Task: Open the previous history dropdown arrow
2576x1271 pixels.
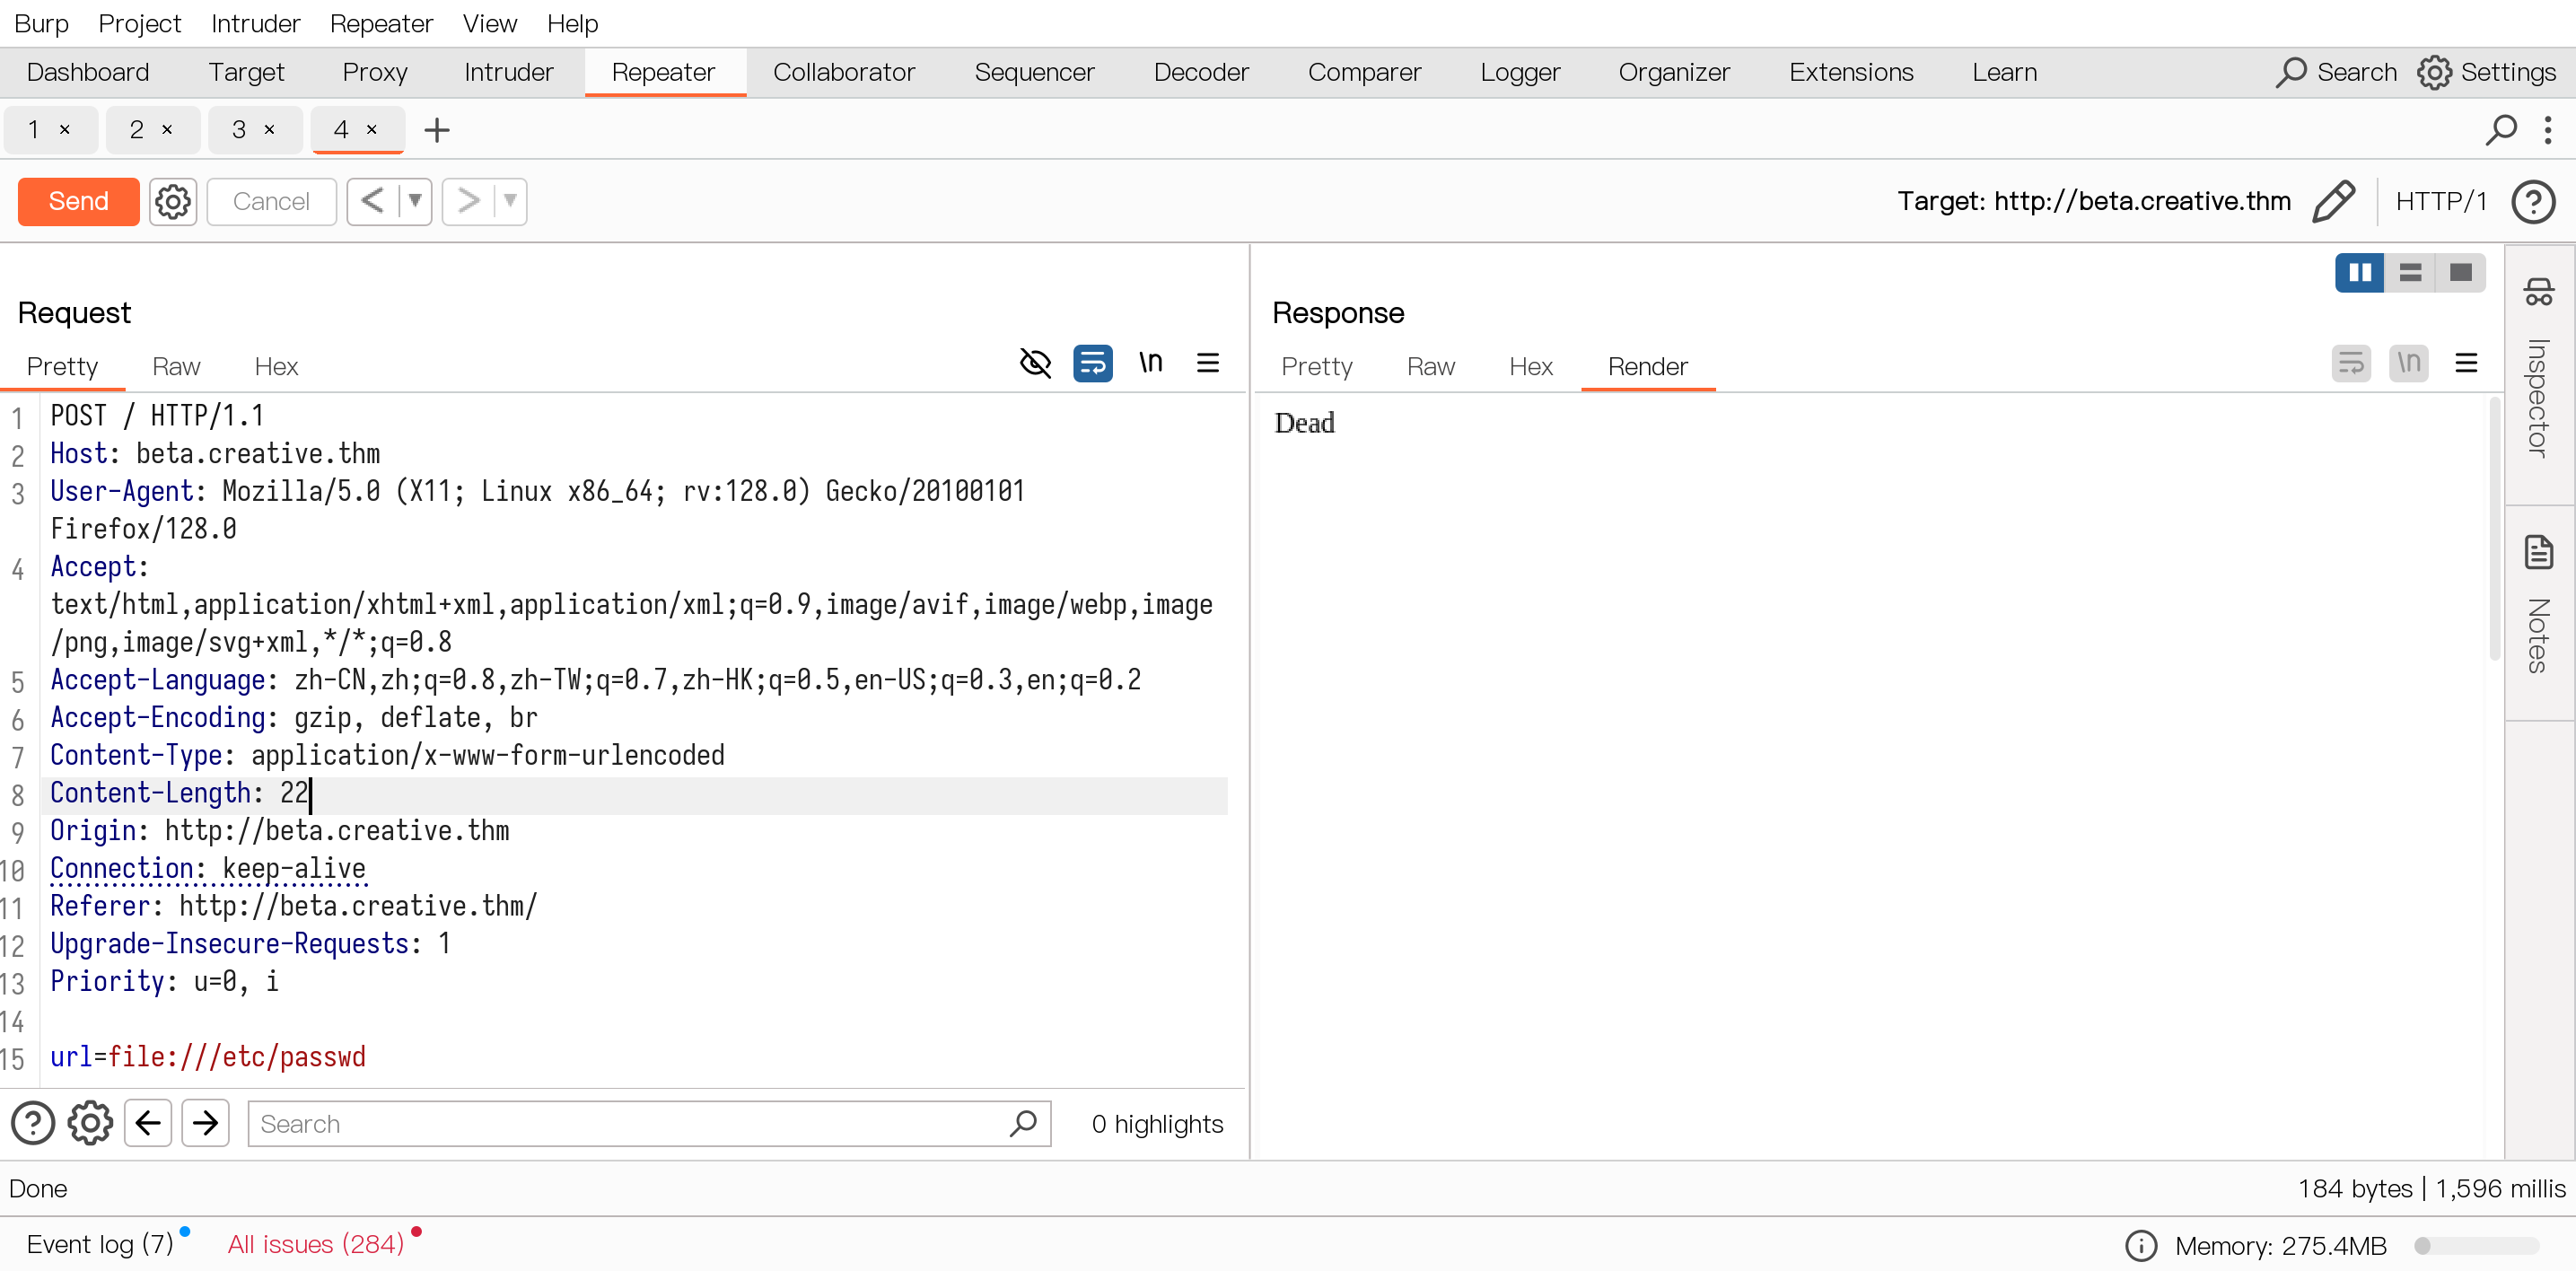Action: 414,202
